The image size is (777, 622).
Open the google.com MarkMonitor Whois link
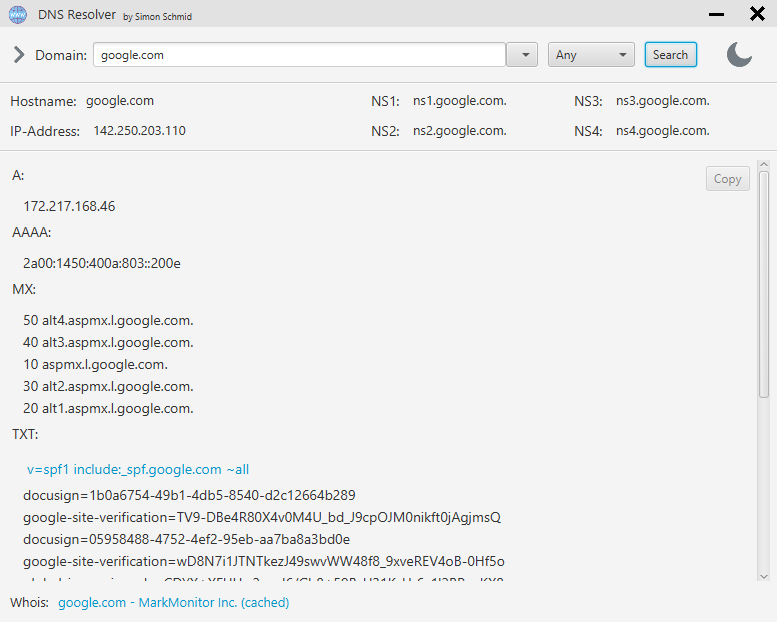173,602
